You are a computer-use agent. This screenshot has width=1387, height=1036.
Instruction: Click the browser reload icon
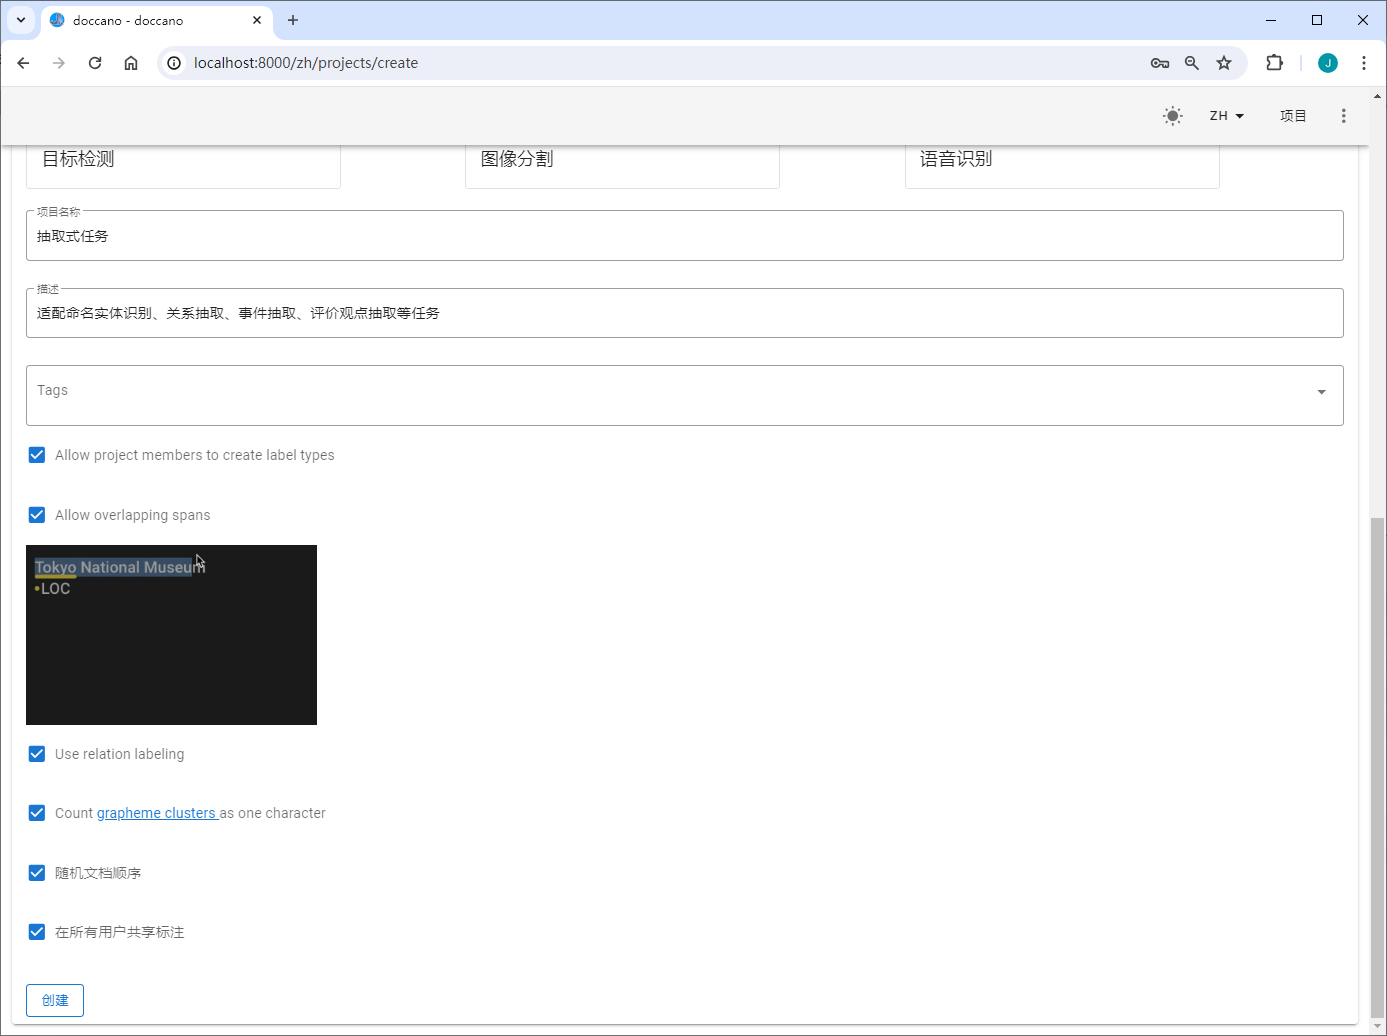click(94, 62)
